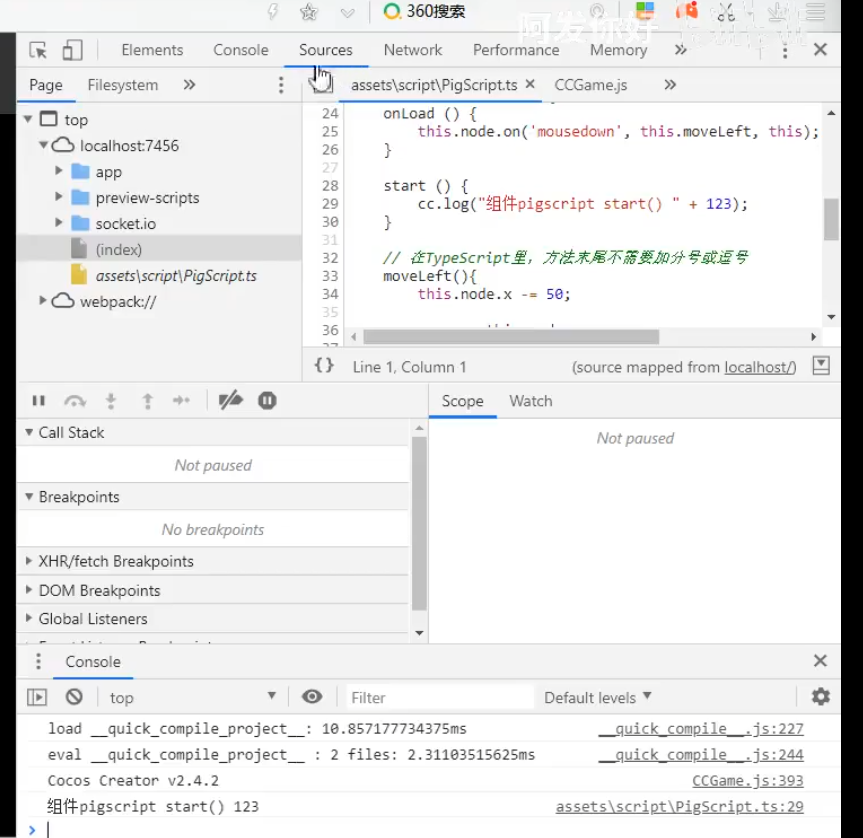Viewport: 863px width, 838px height.
Task: Open the console drawer three-dot menu
Action: (x=38, y=661)
